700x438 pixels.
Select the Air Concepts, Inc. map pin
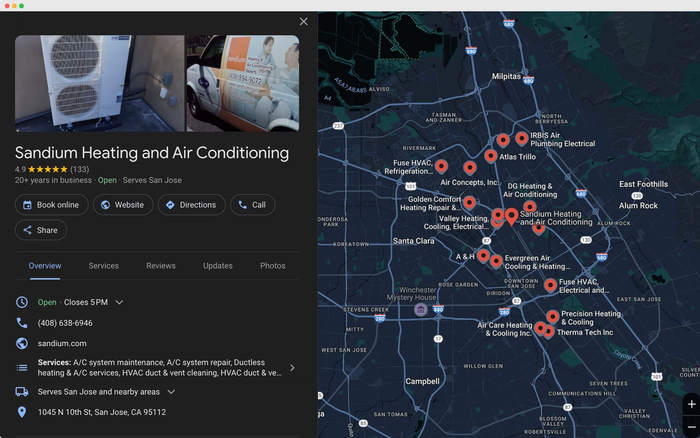coord(470,168)
